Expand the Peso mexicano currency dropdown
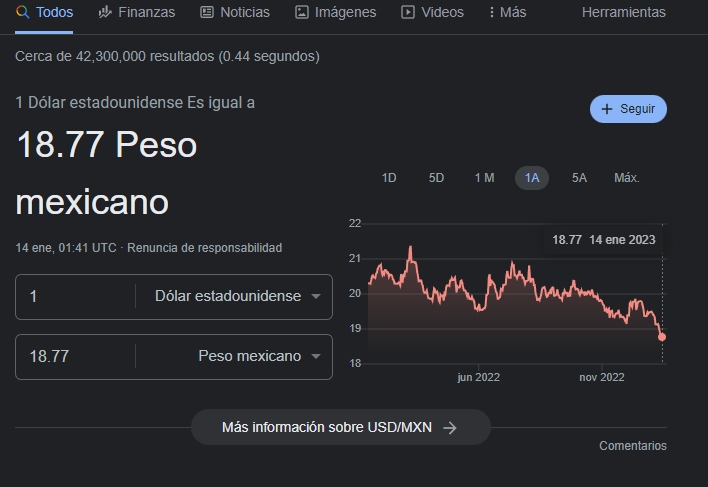708x487 pixels. coord(316,357)
